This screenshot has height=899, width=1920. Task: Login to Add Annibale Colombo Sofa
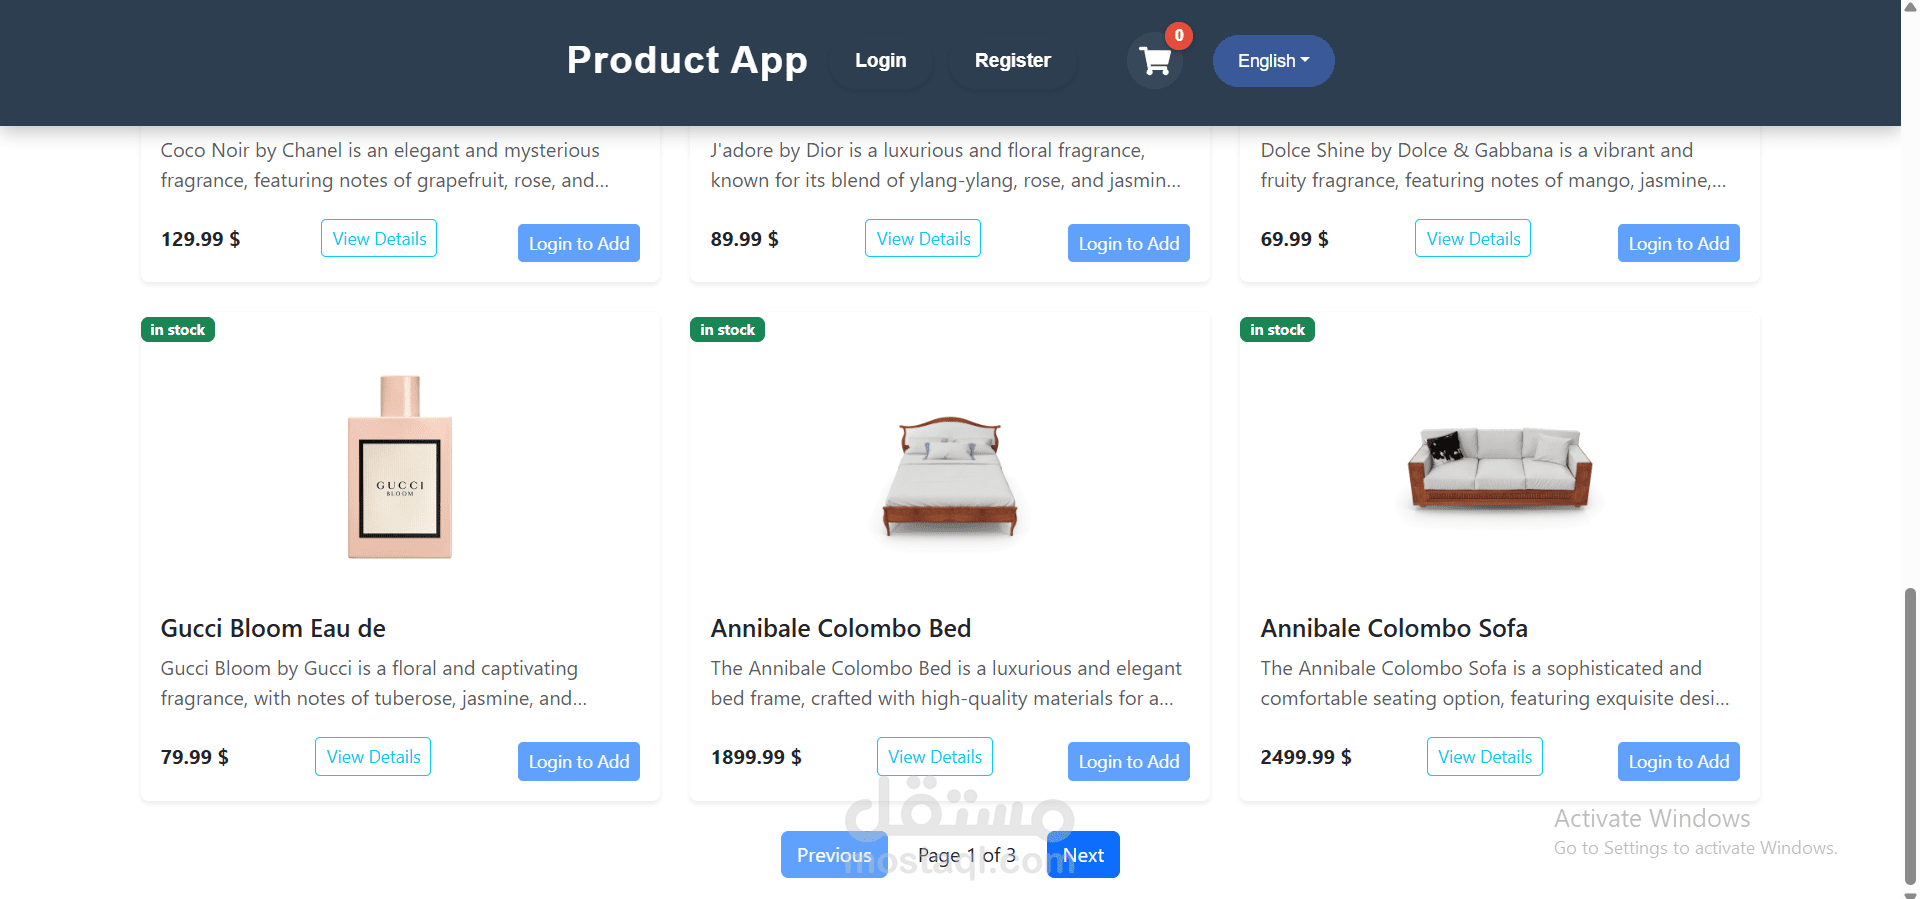tap(1678, 762)
